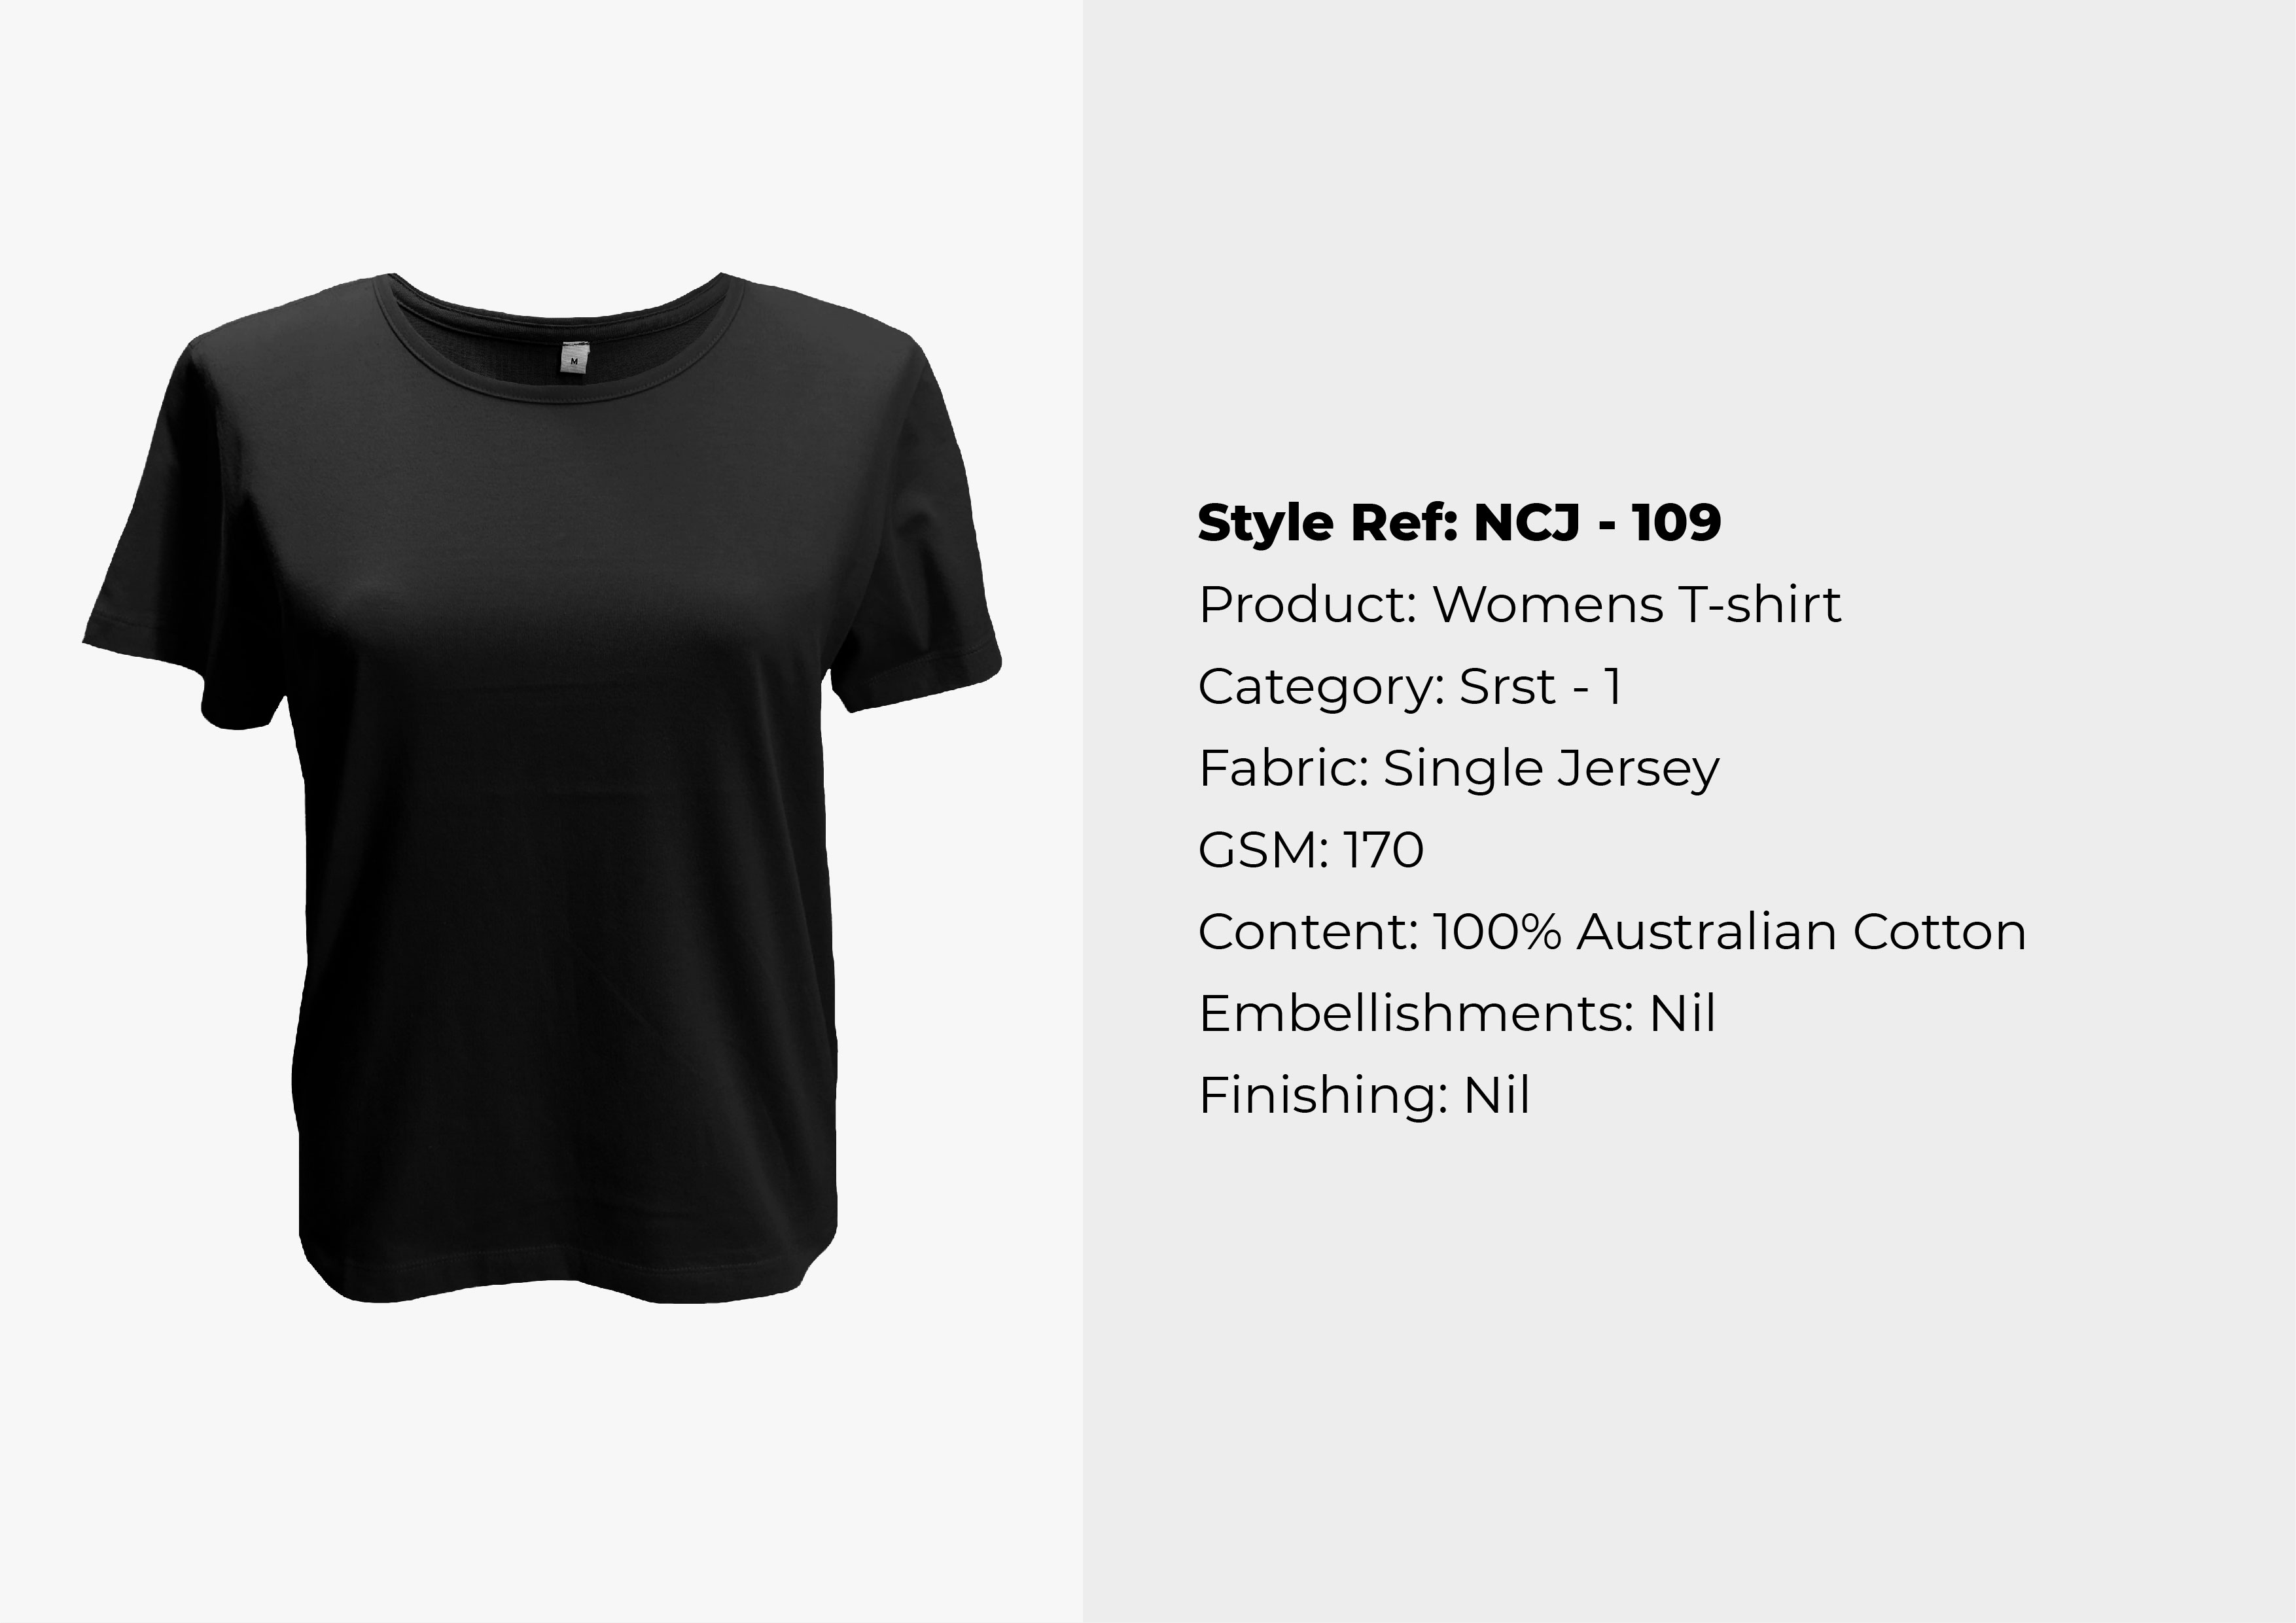The width and height of the screenshot is (2296, 1623).
Task: Click the T-shirt's right sleeve
Action: coord(915,540)
